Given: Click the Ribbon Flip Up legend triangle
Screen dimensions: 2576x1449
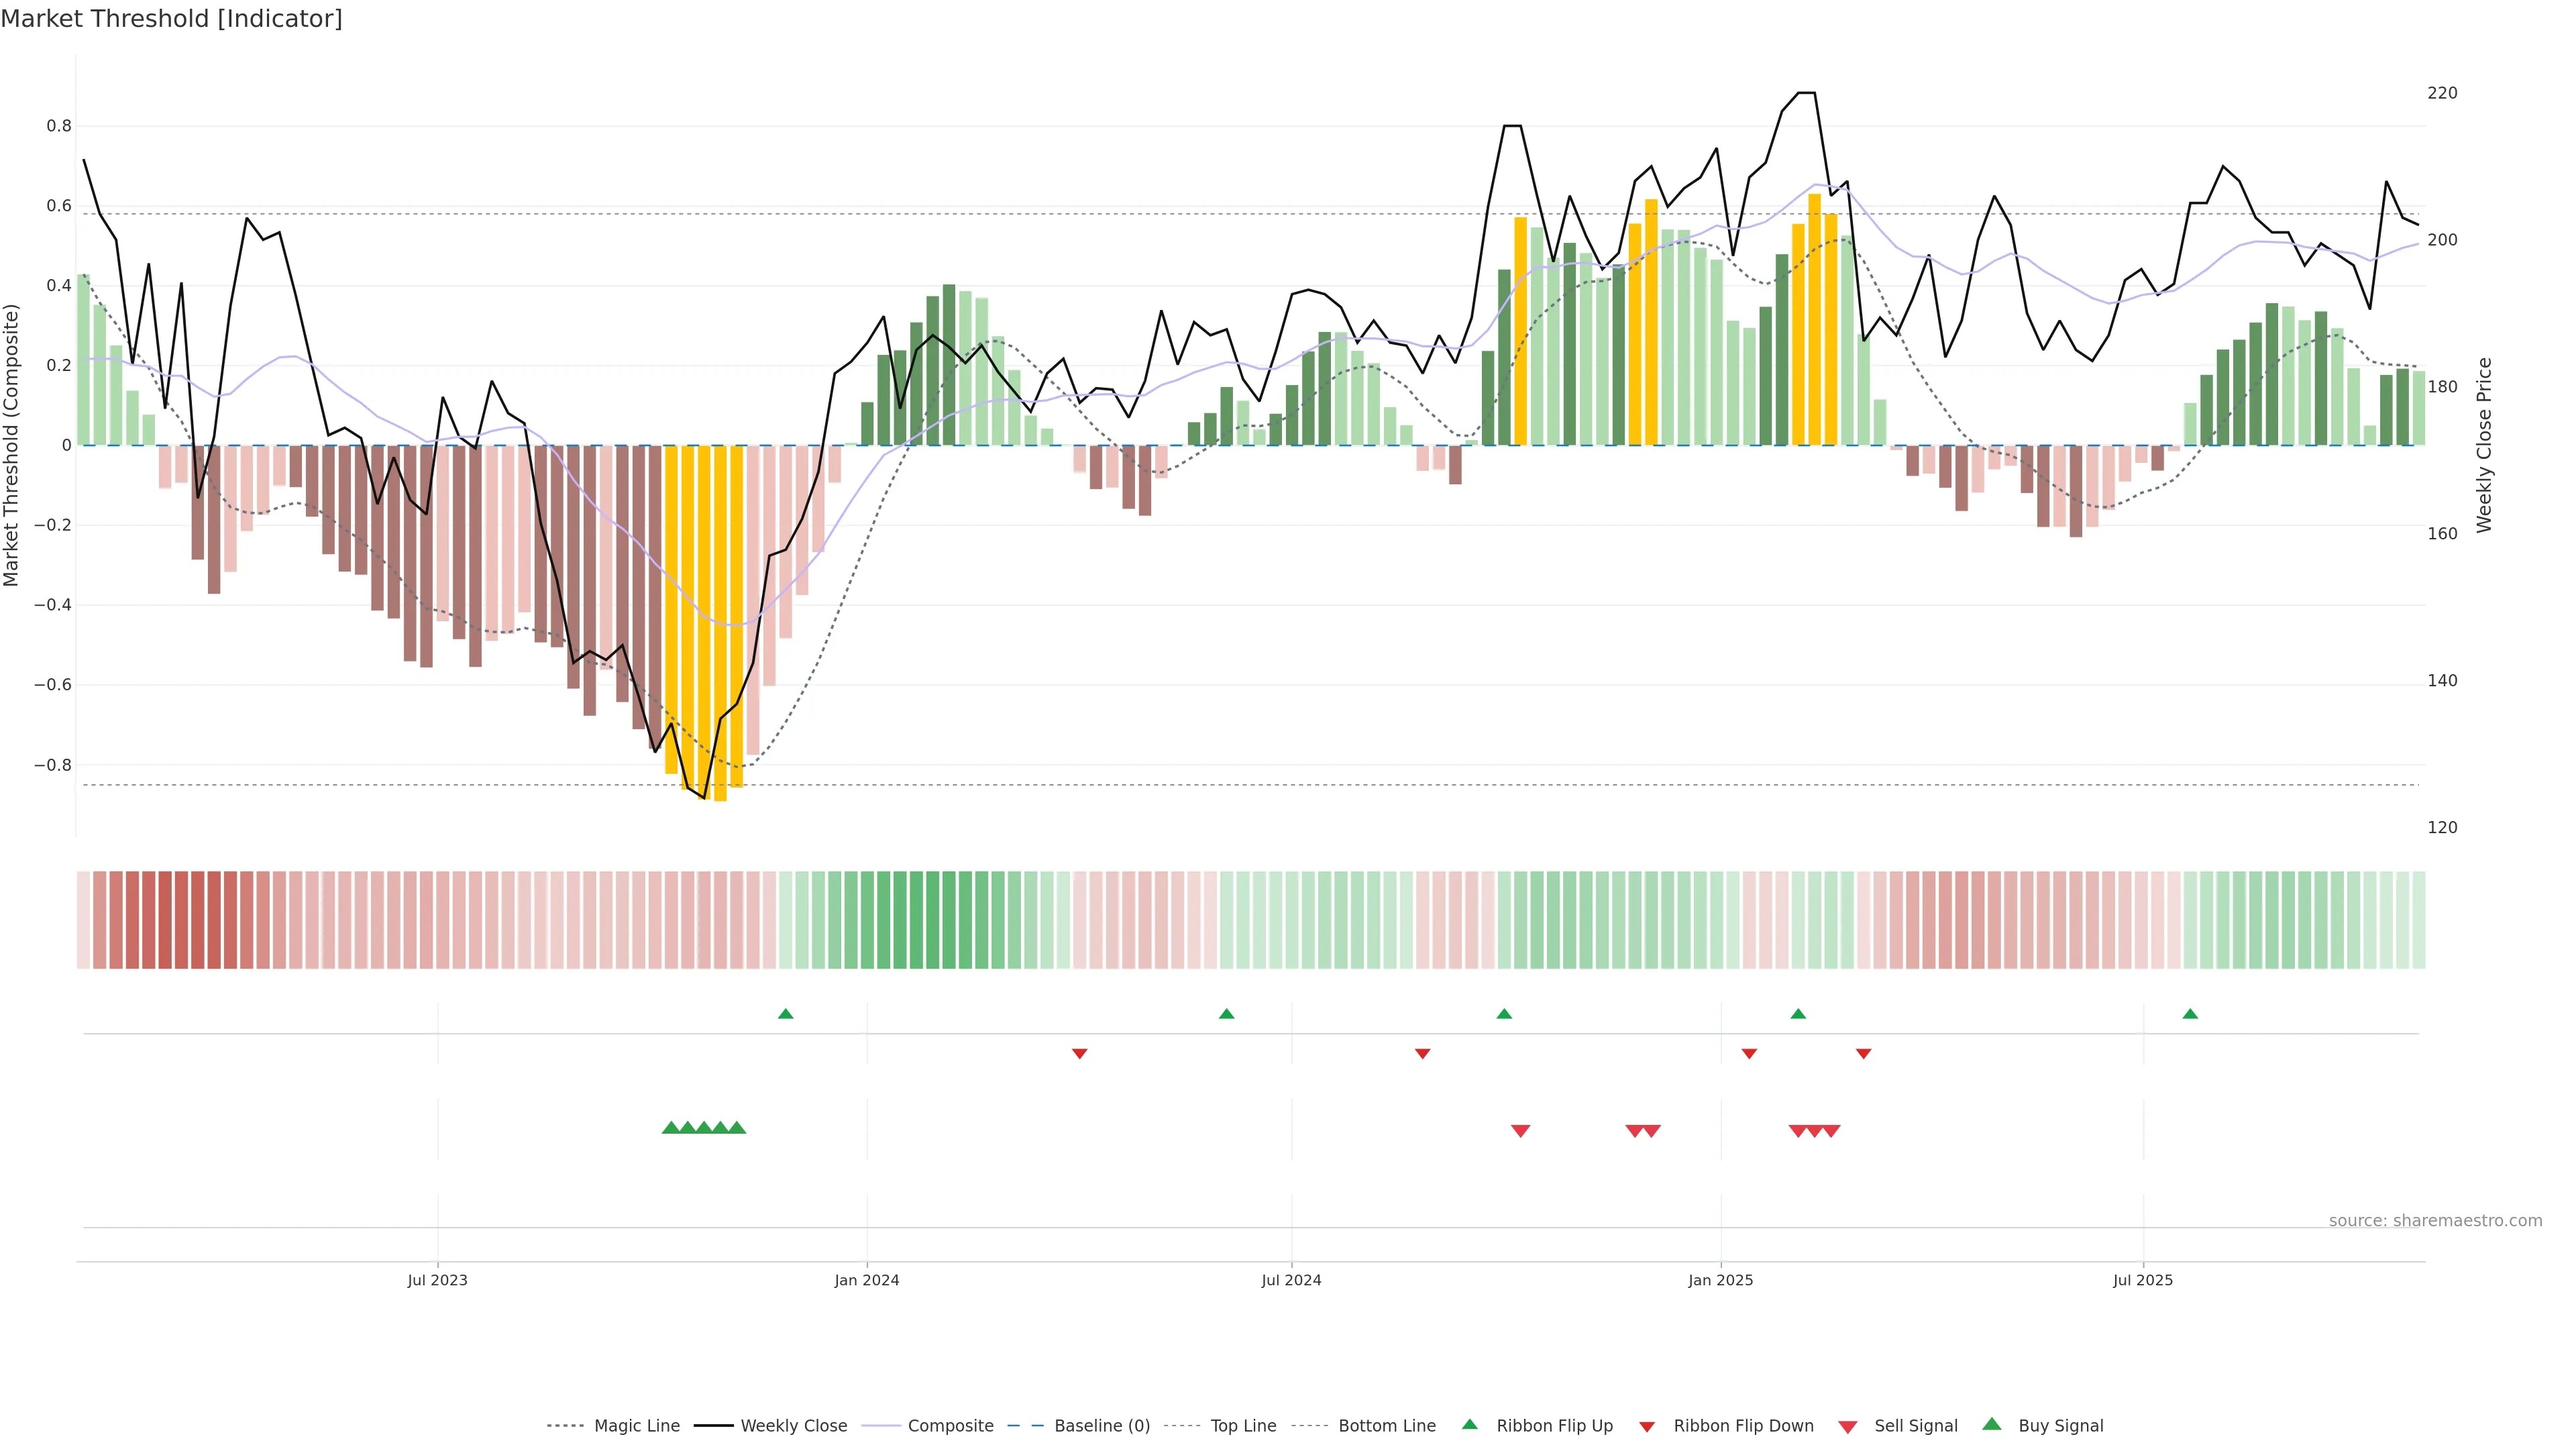Looking at the screenshot, I should pyautogui.click(x=1470, y=1424).
